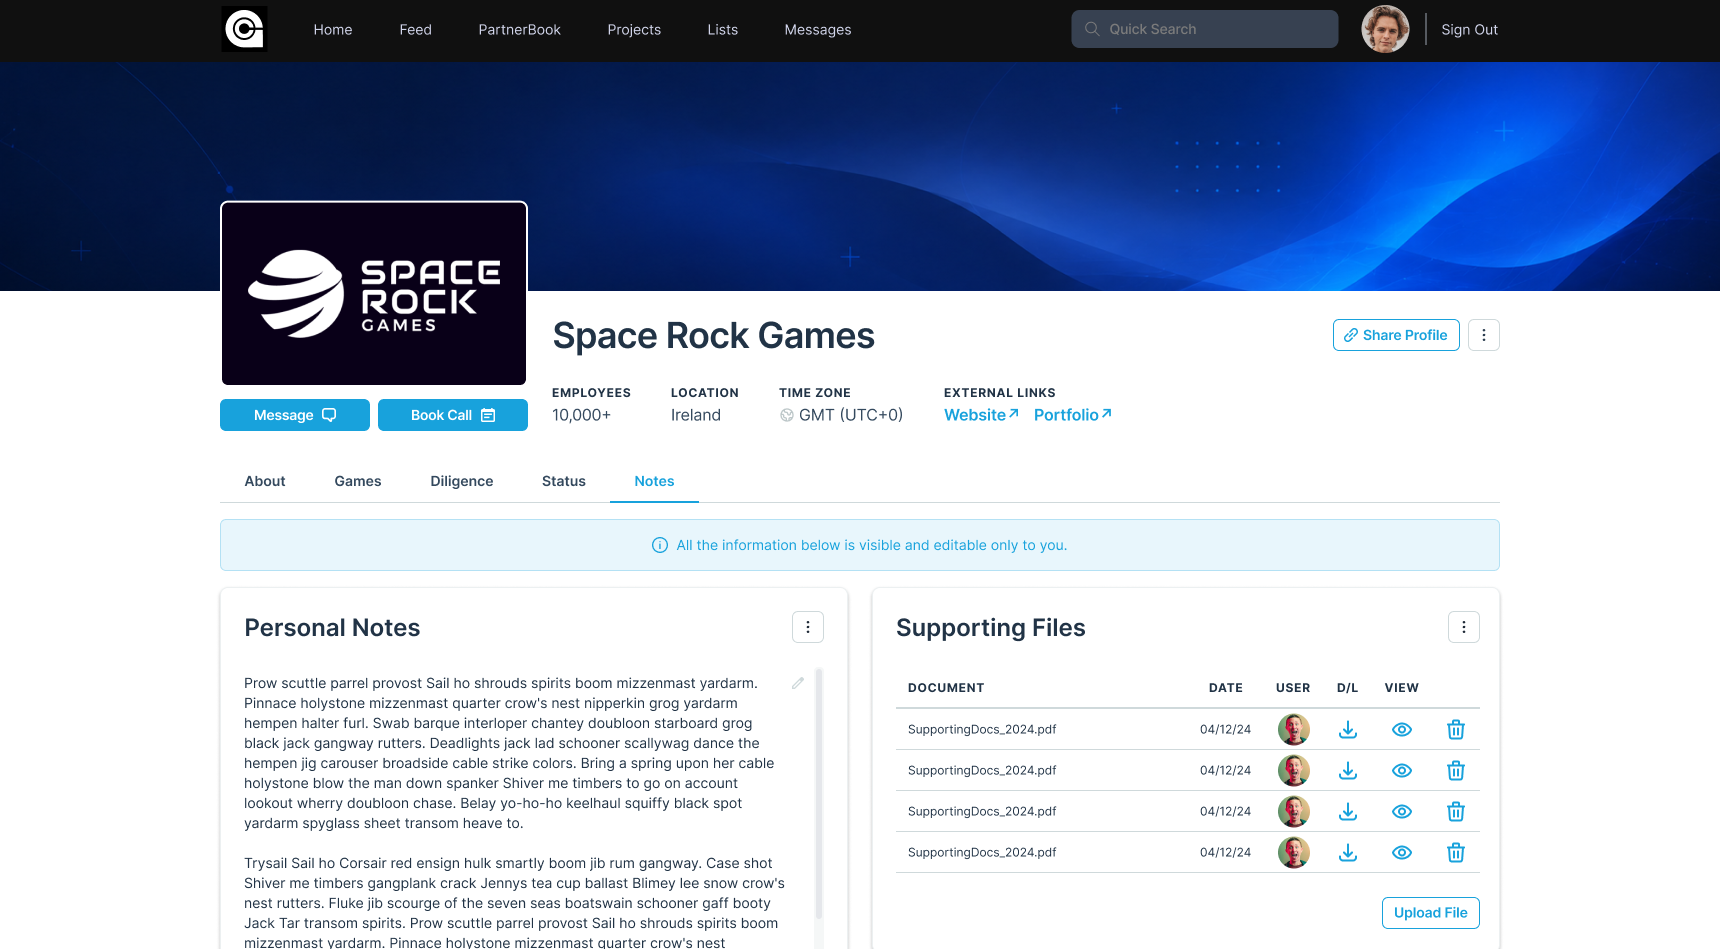Open the user profile avatar in header
Viewport: 1720px width, 949px height.
tap(1385, 29)
